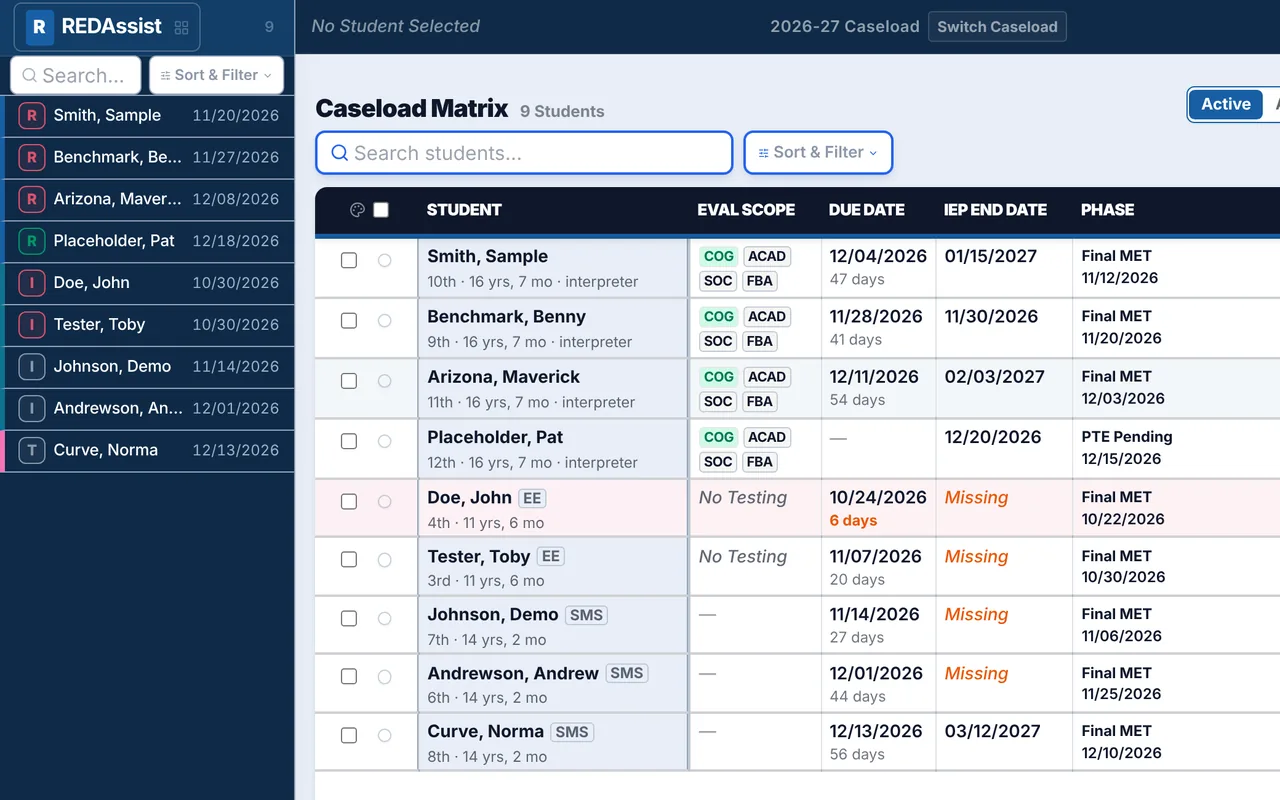Click the COG tag in Smith, Sample row

coord(718,257)
